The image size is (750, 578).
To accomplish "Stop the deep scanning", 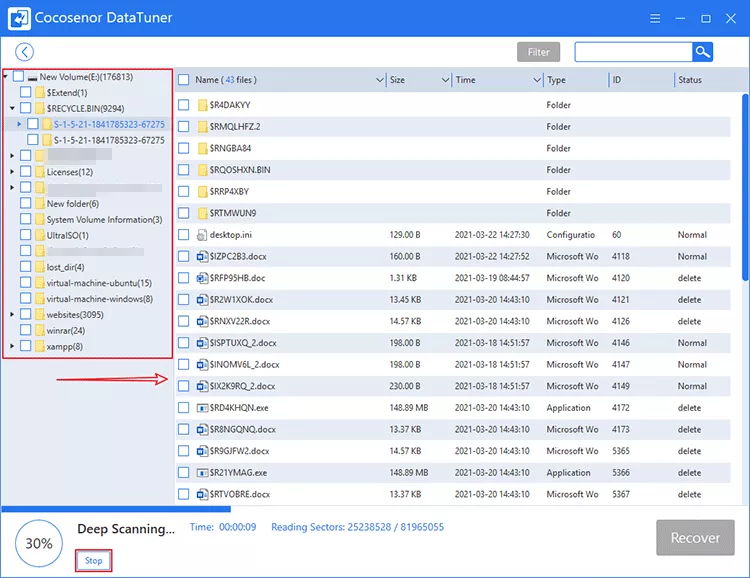I will pyautogui.click(x=93, y=560).
